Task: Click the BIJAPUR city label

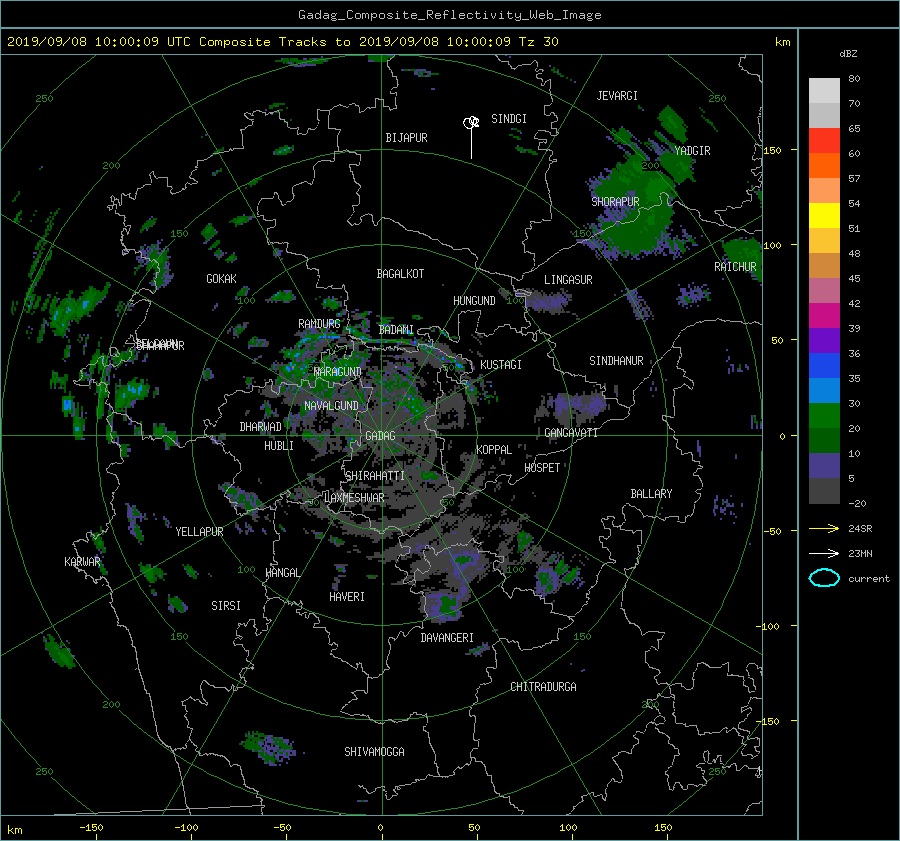Action: (x=406, y=138)
